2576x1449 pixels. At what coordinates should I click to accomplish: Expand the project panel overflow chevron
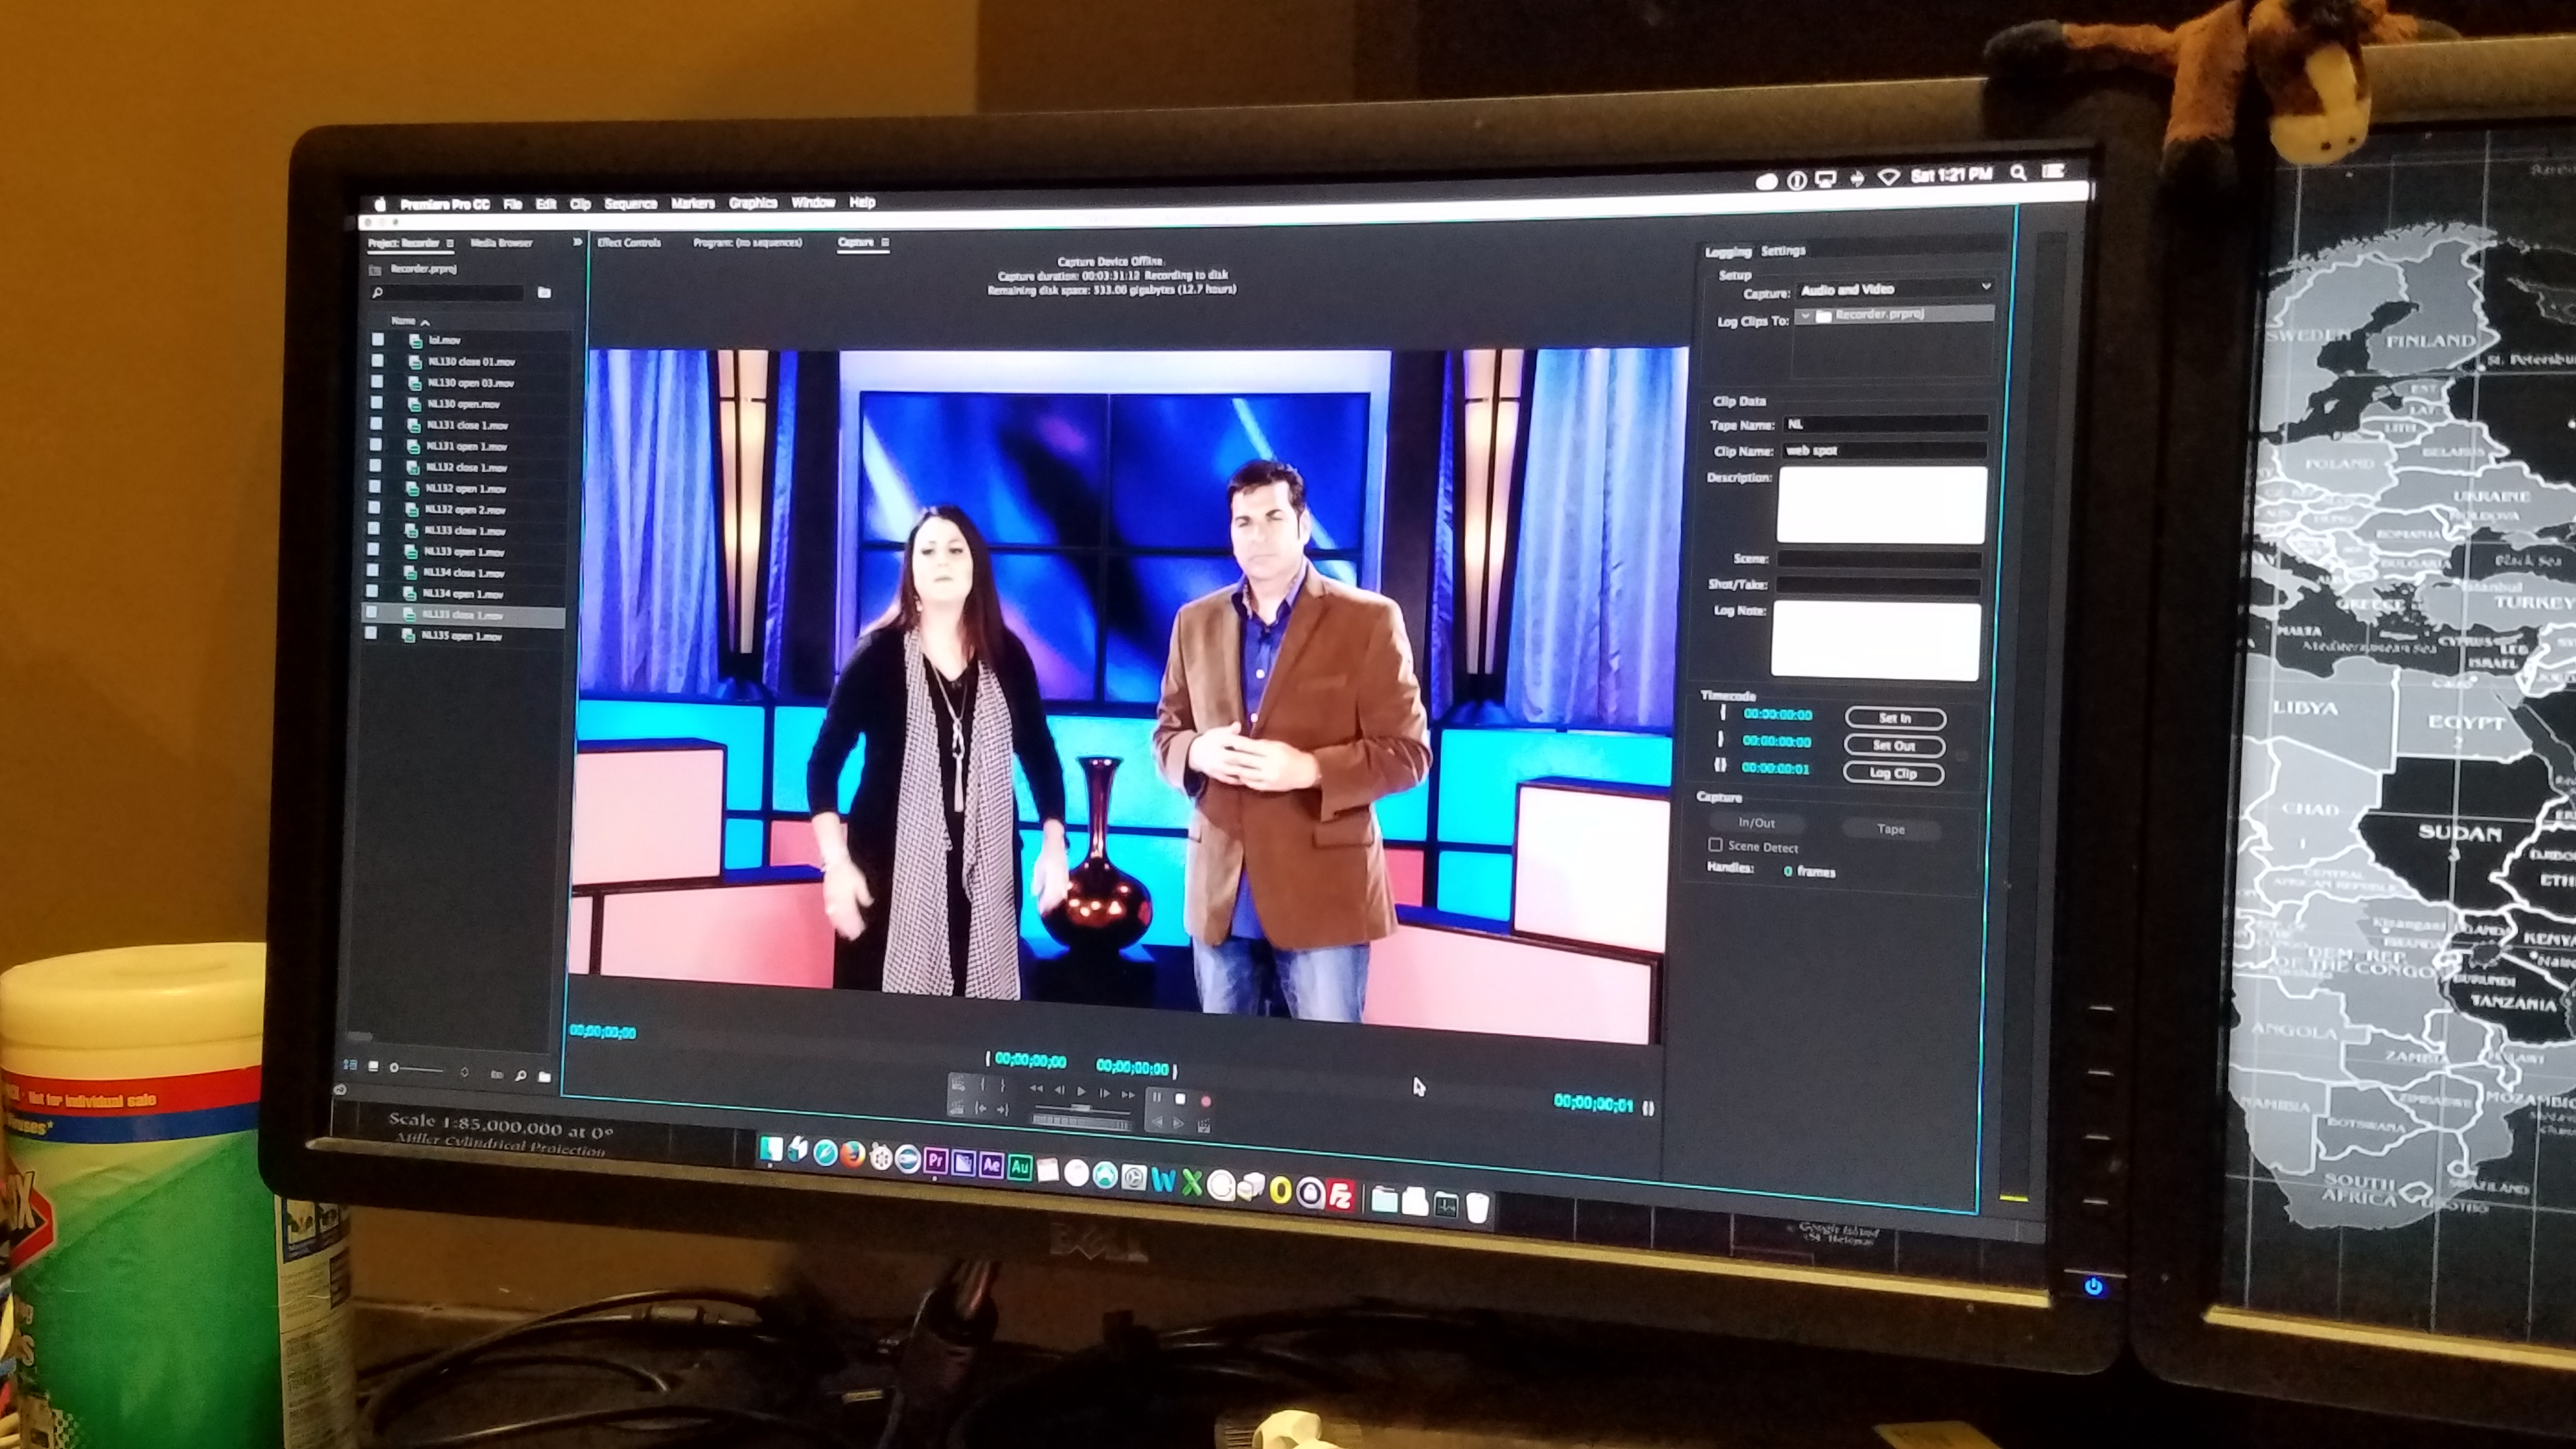click(577, 242)
